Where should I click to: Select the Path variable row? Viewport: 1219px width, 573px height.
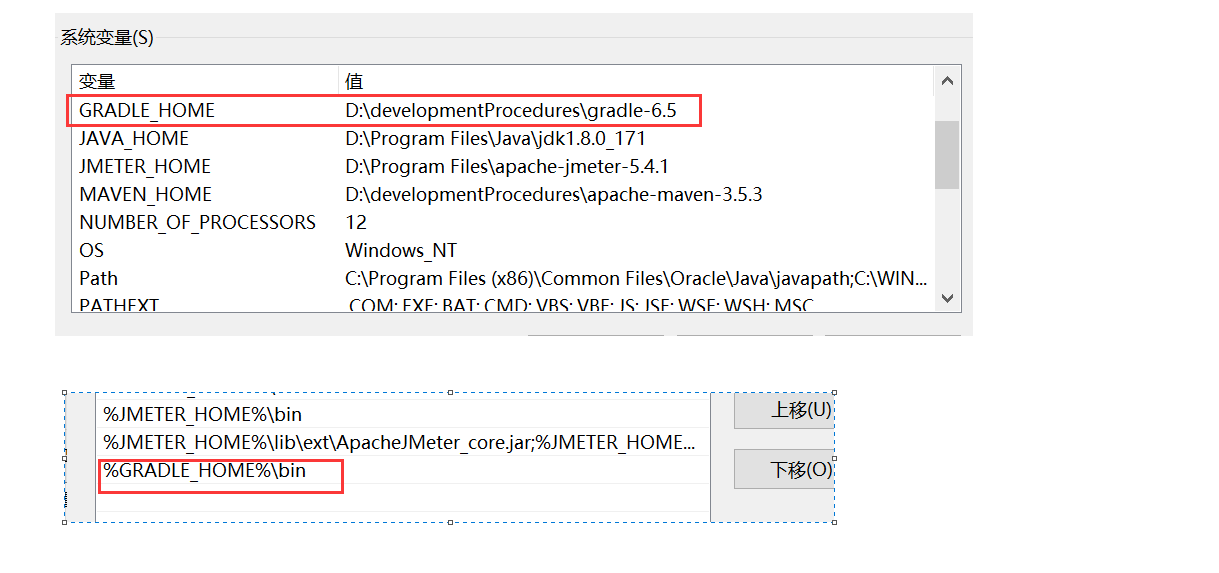(x=502, y=278)
